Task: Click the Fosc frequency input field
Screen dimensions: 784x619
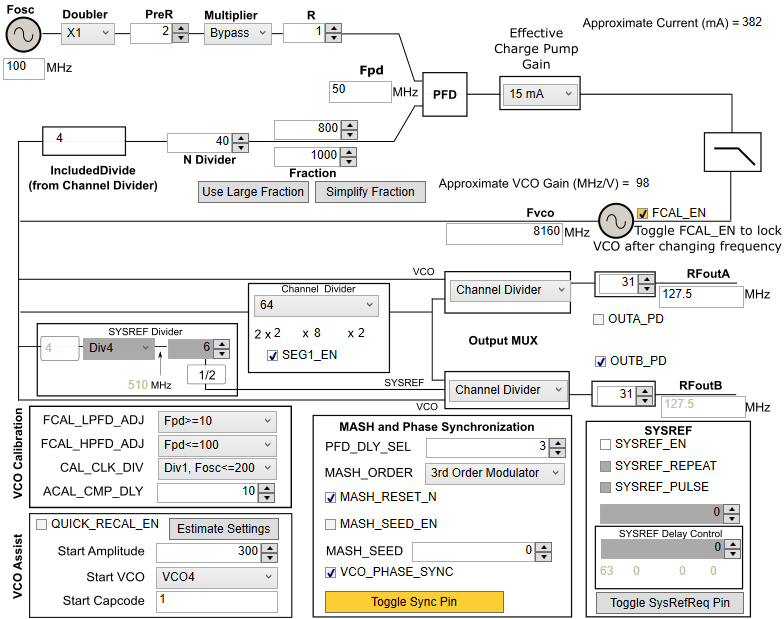Action: [x=23, y=68]
